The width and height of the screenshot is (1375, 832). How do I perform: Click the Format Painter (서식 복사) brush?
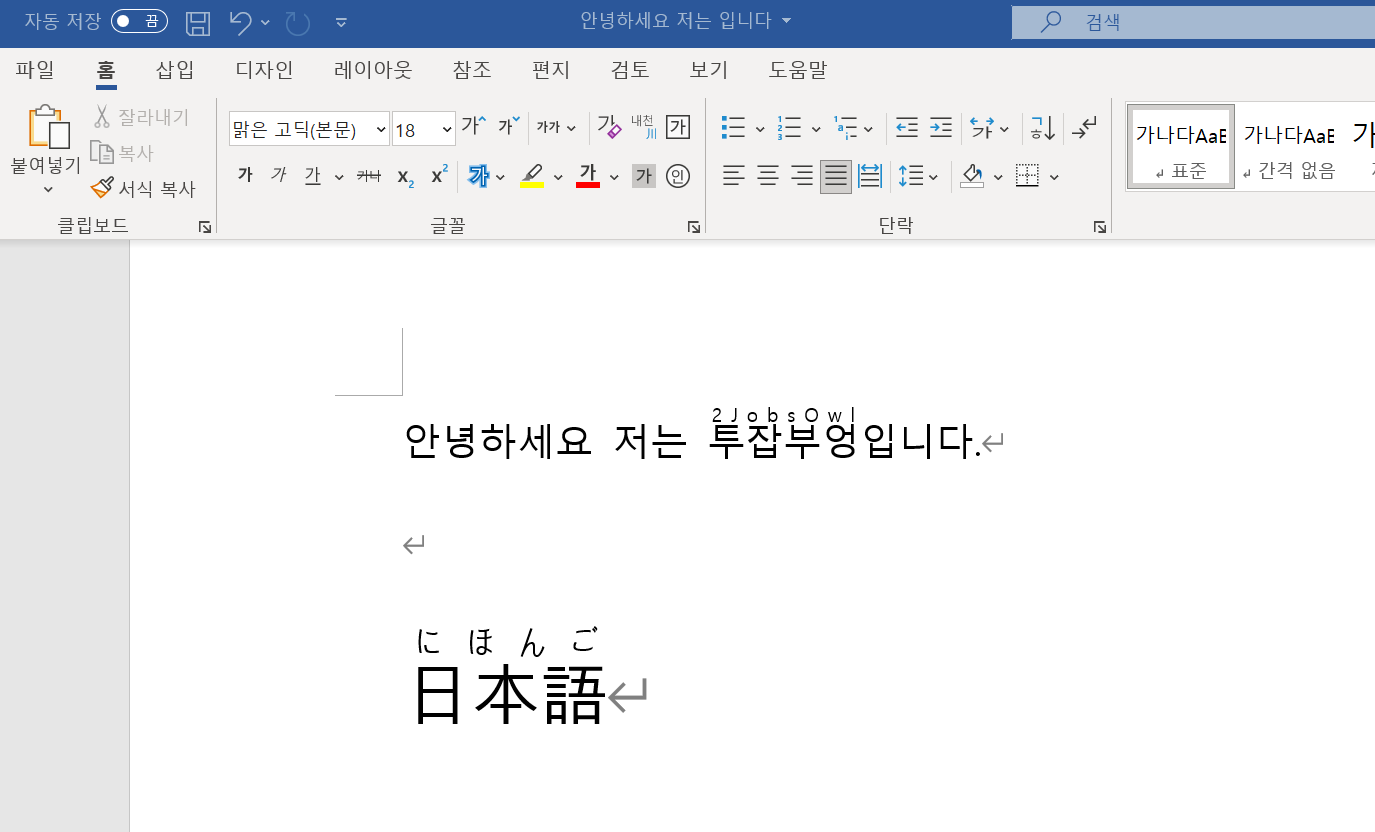[143, 188]
